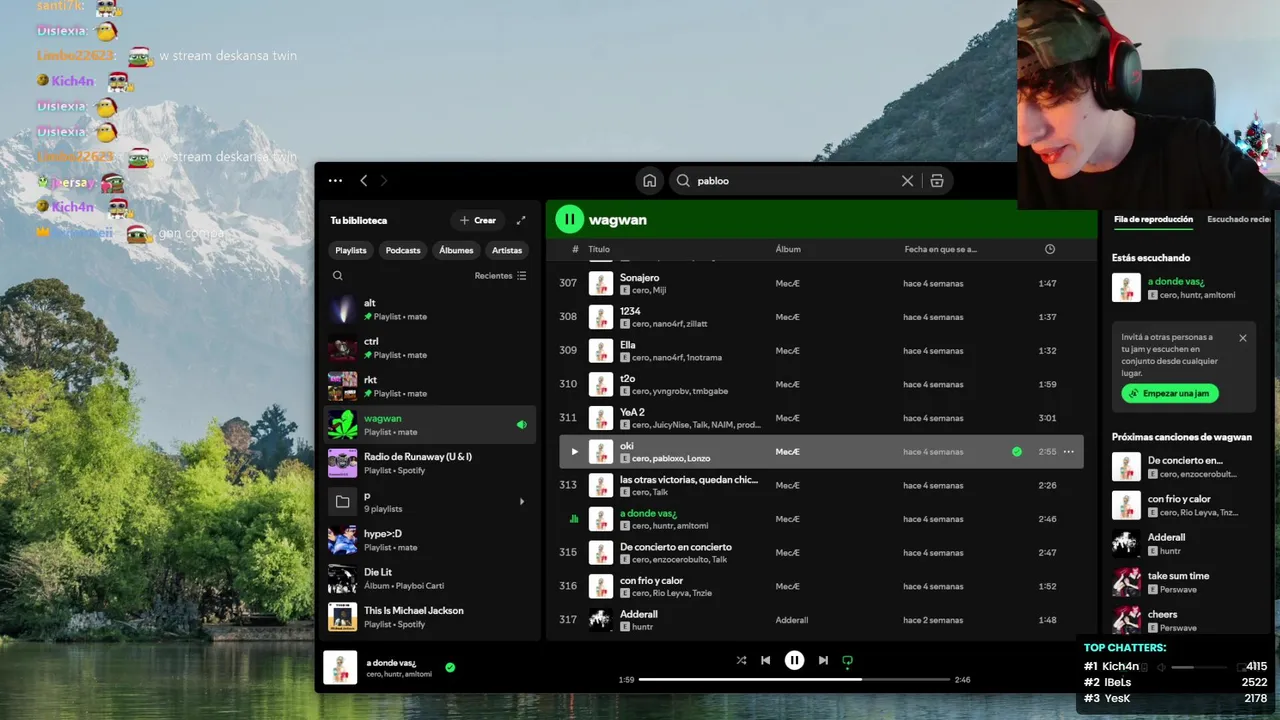
Task: Open Adderall album link in track 317
Action: point(792,620)
